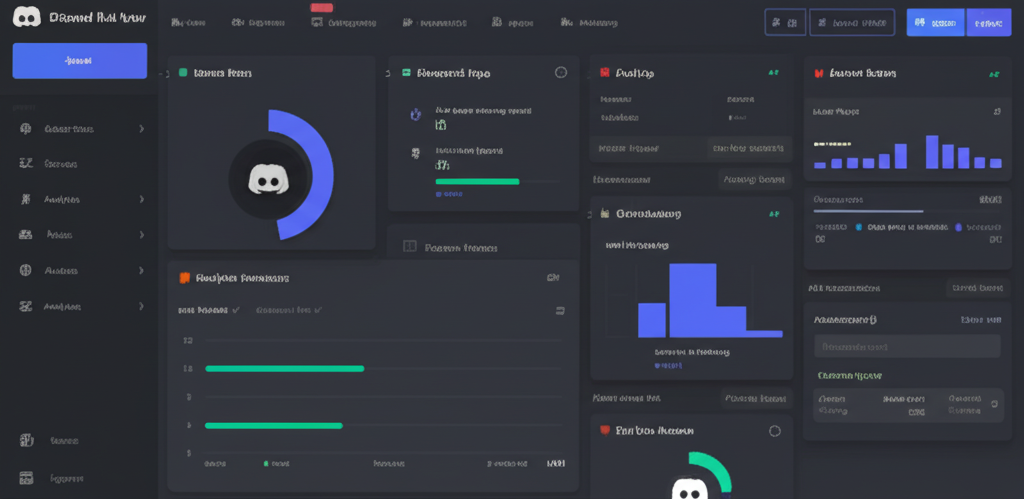The height and width of the screenshot is (499, 1024).
Task: Click the small outlined button in the top bar
Action: [x=785, y=22]
